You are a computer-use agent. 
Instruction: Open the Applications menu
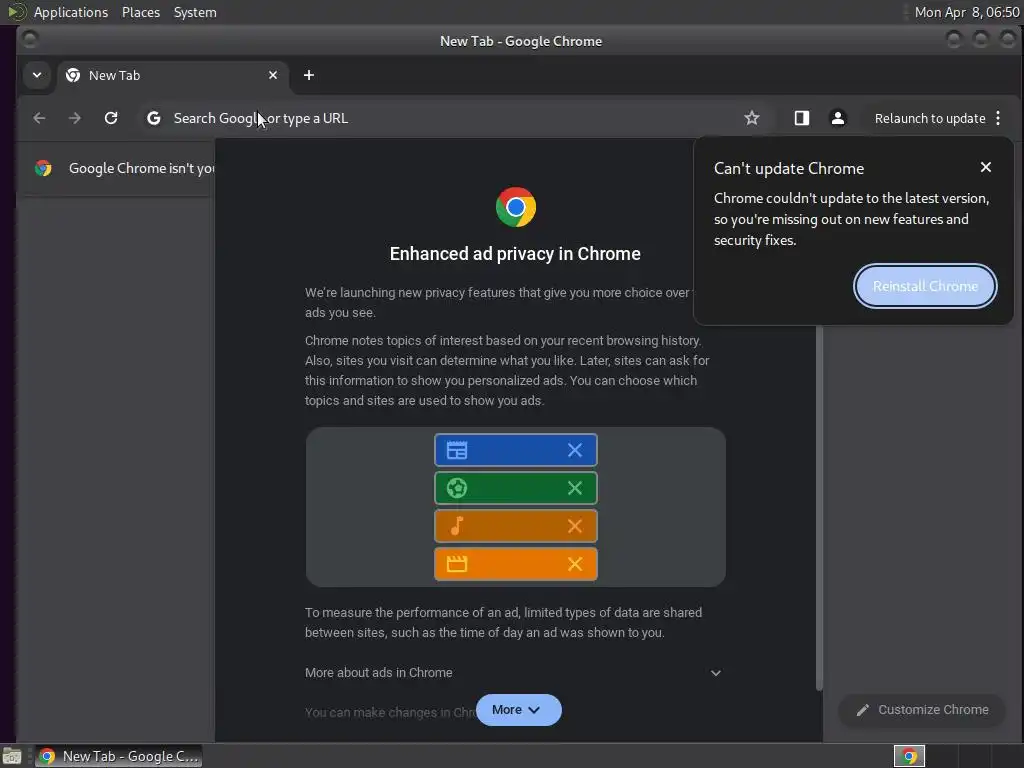click(x=71, y=12)
